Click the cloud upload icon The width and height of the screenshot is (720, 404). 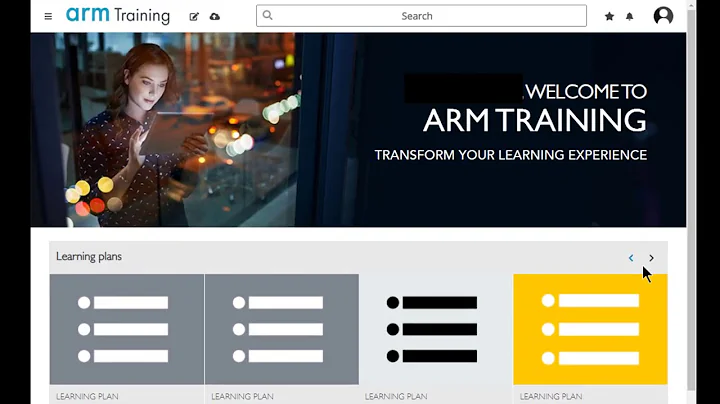point(215,17)
